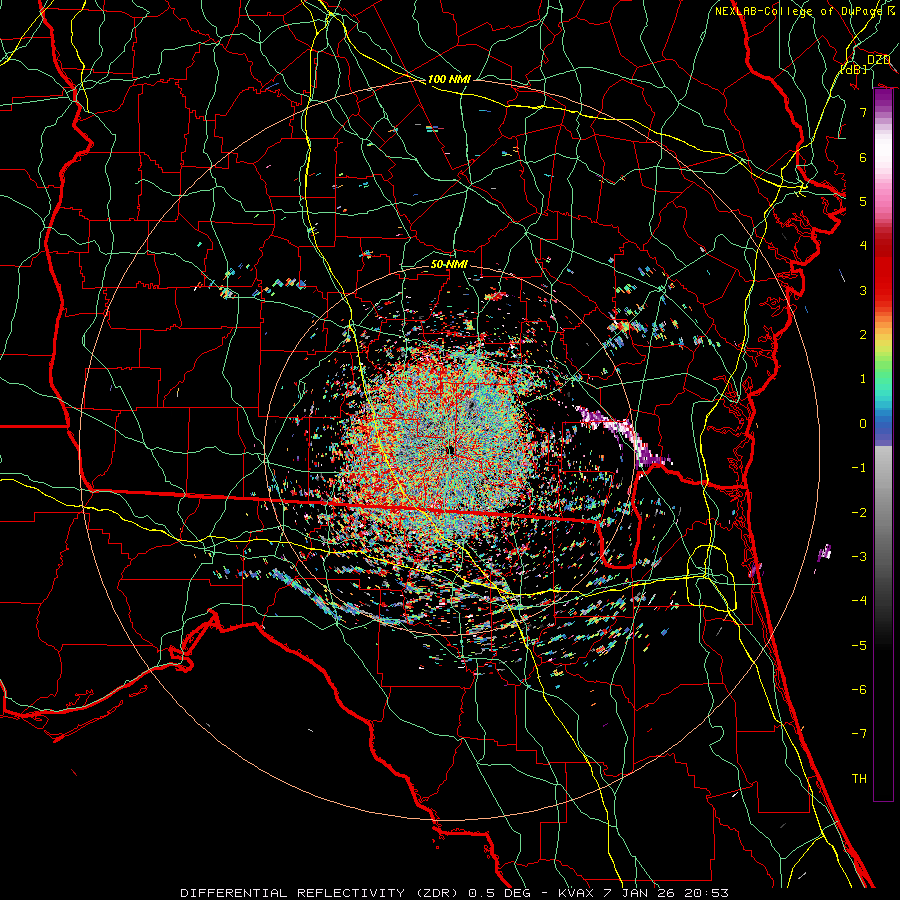Image resolution: width=900 pixels, height=900 pixels.
Task: Click the -6 value on color scale
Action: pyautogui.click(x=859, y=690)
